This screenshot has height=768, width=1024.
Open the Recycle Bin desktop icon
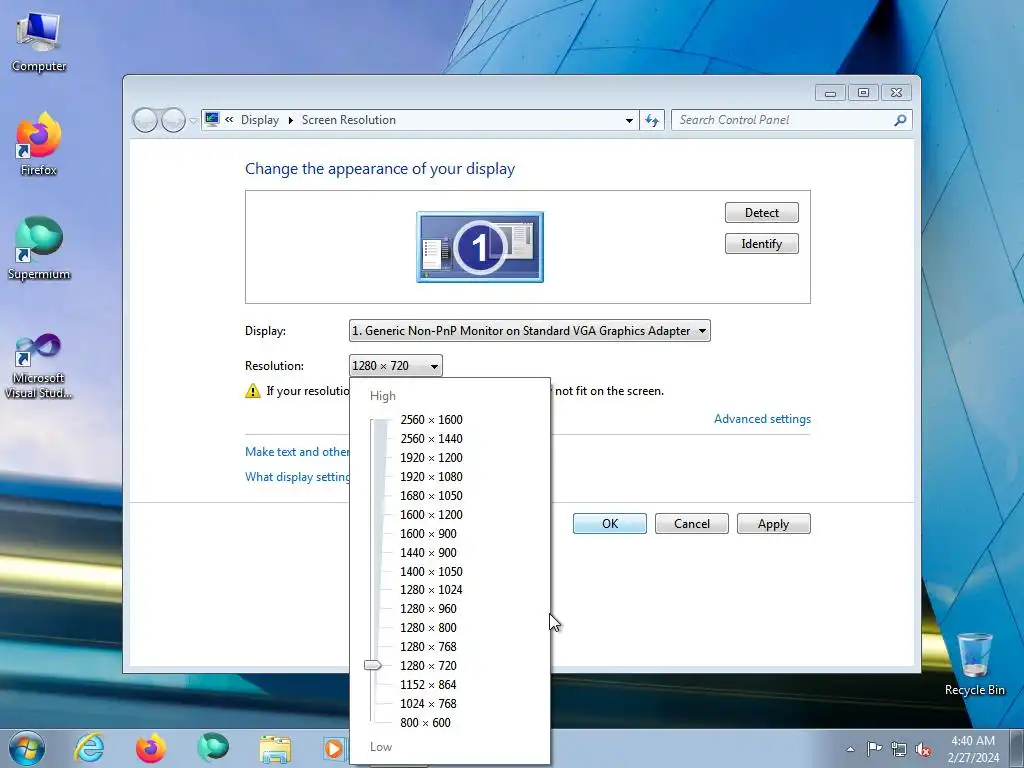[x=974, y=664]
